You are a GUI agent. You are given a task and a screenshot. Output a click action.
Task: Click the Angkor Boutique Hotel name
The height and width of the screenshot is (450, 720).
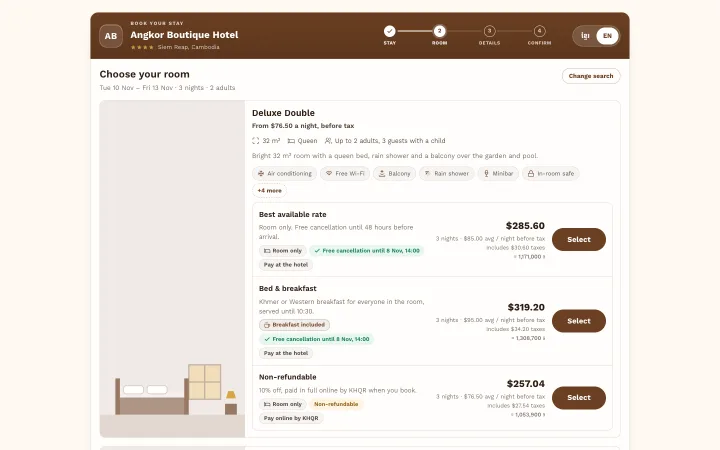184,35
